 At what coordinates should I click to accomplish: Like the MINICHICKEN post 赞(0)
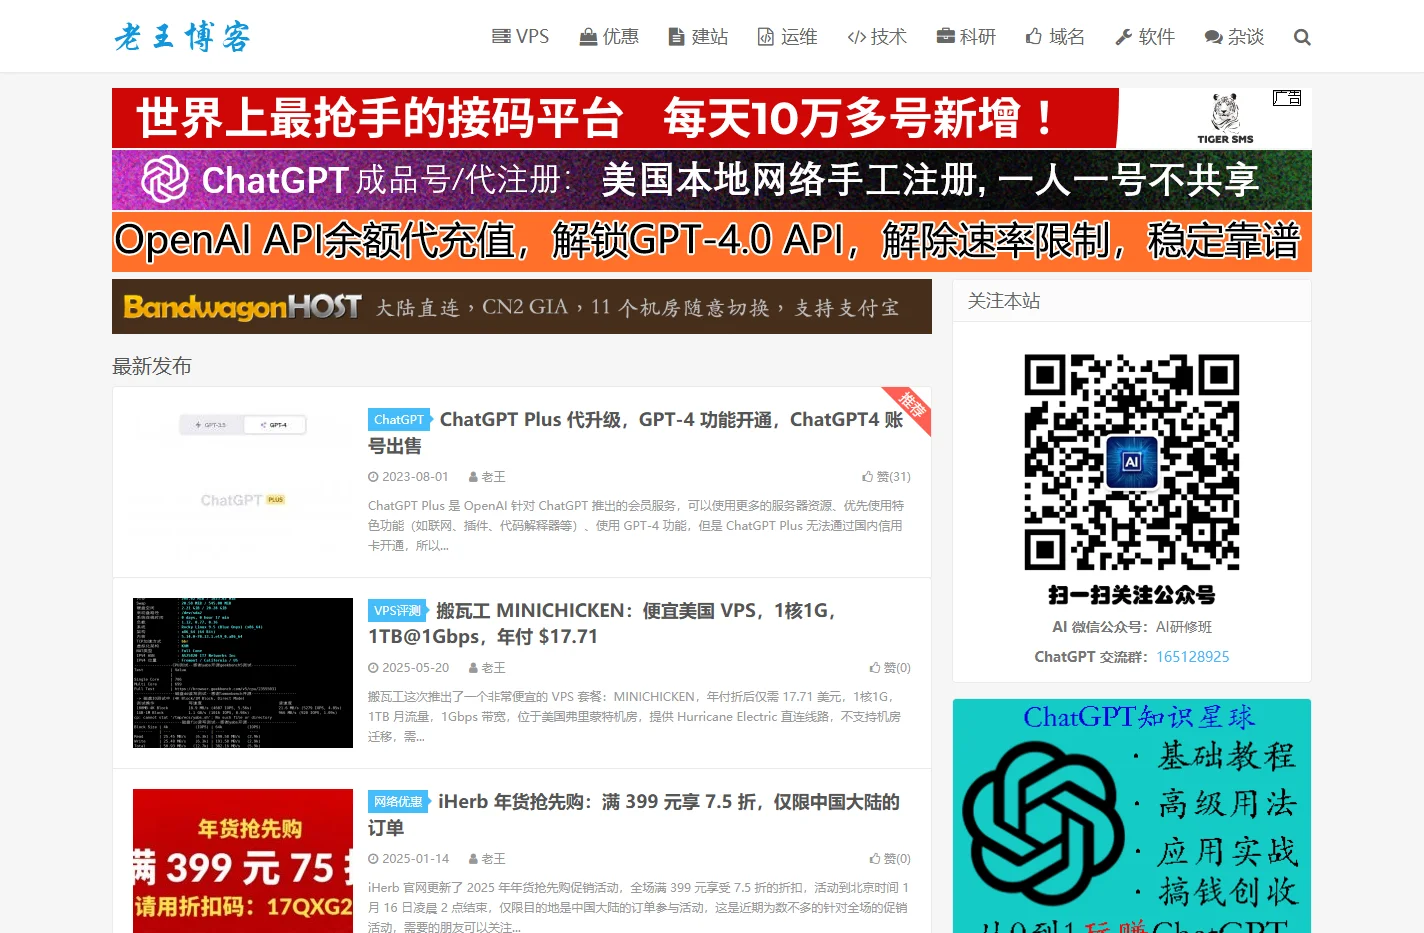point(890,668)
